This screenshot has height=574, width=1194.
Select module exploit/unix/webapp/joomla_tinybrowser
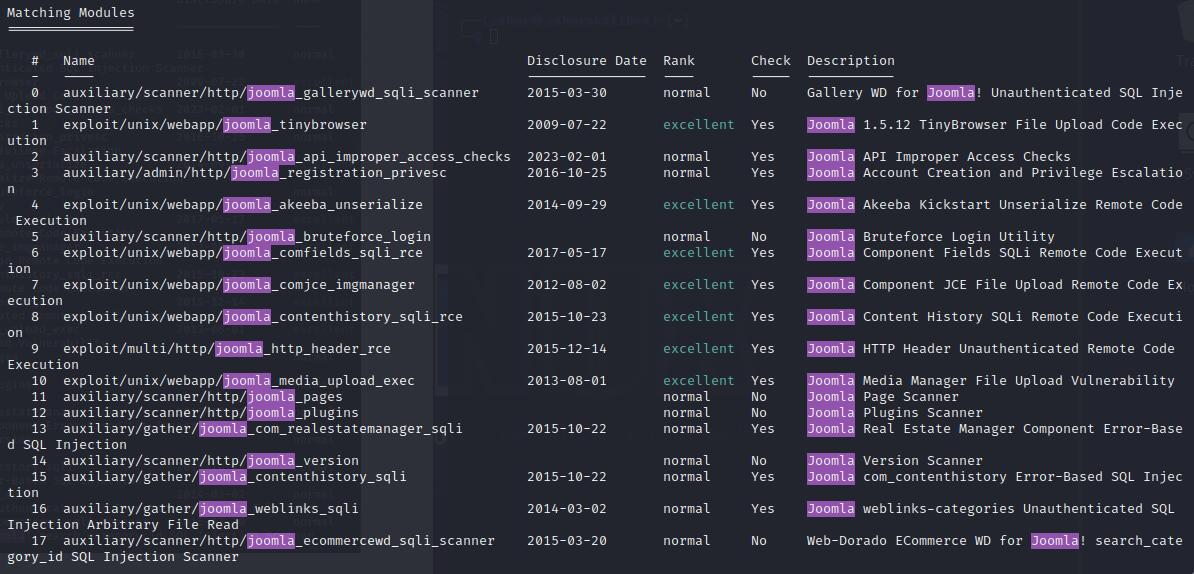215,125
